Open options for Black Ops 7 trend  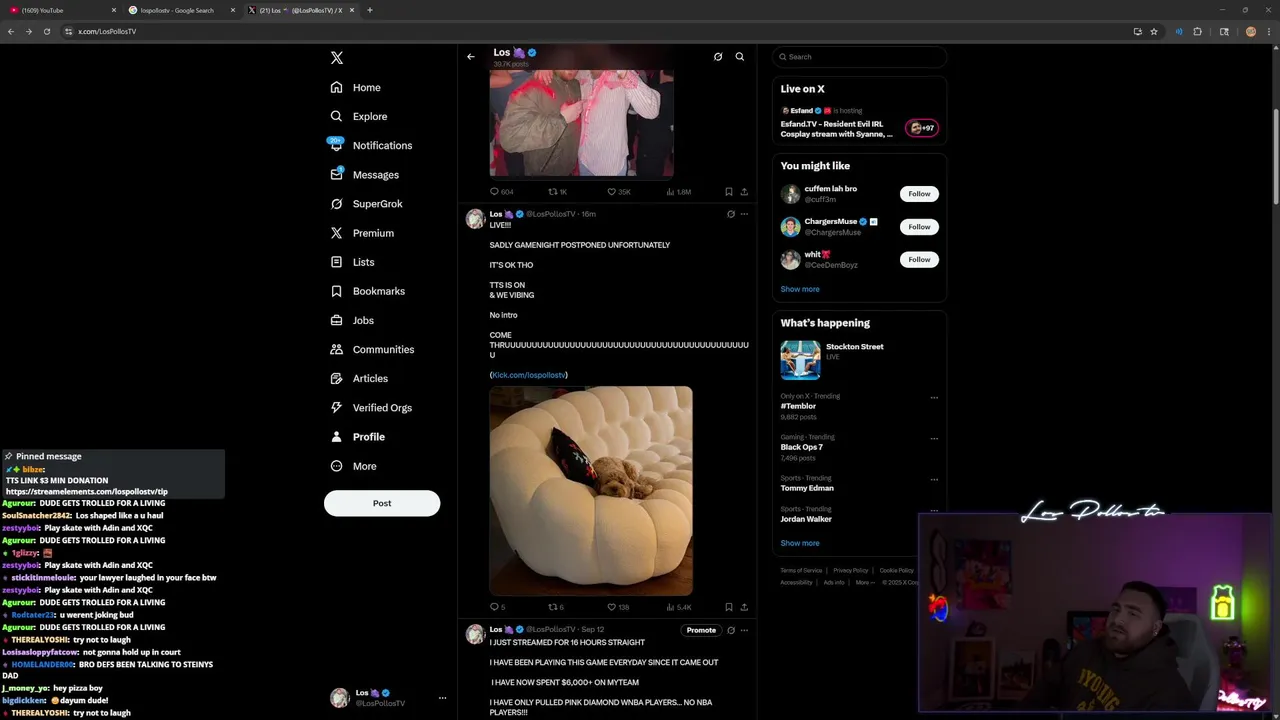[x=934, y=439]
